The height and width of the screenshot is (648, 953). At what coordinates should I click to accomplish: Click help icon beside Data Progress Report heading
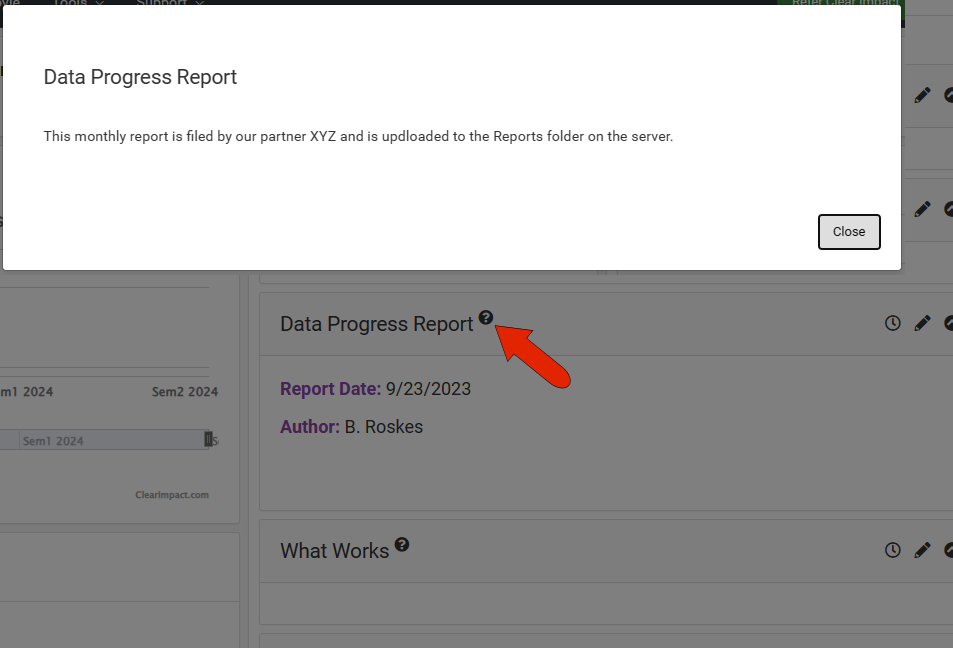486,317
